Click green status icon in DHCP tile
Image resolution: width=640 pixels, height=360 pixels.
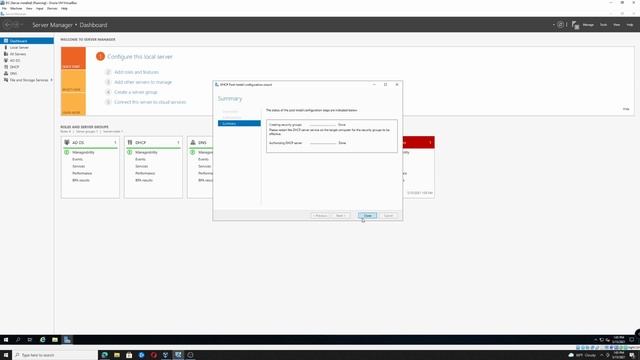tap(129, 152)
